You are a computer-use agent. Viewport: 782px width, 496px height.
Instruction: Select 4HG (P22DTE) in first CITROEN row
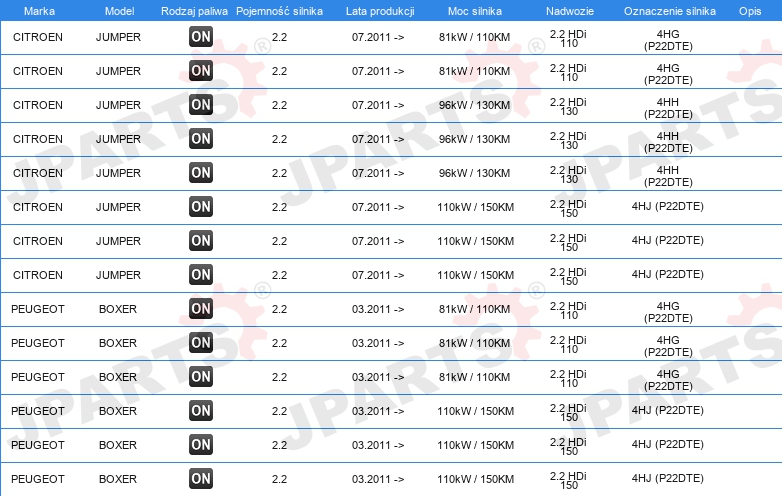click(668, 40)
